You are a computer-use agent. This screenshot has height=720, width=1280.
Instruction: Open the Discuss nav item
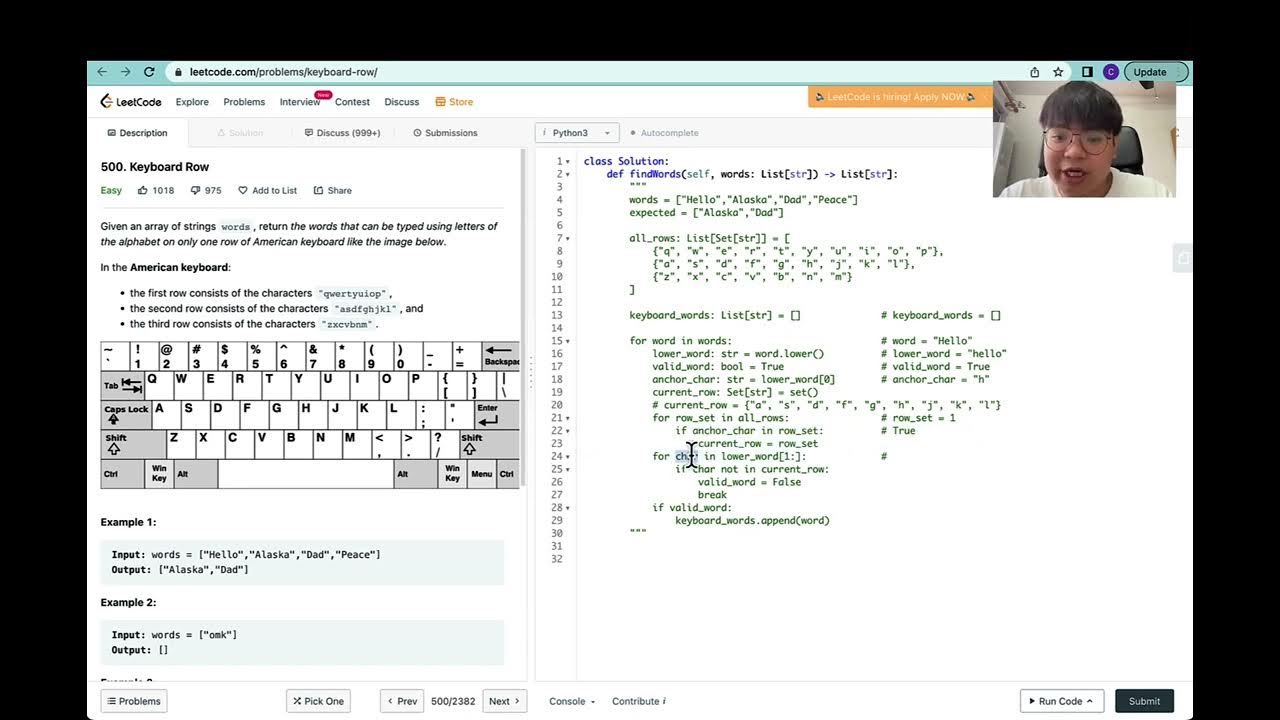(x=402, y=102)
